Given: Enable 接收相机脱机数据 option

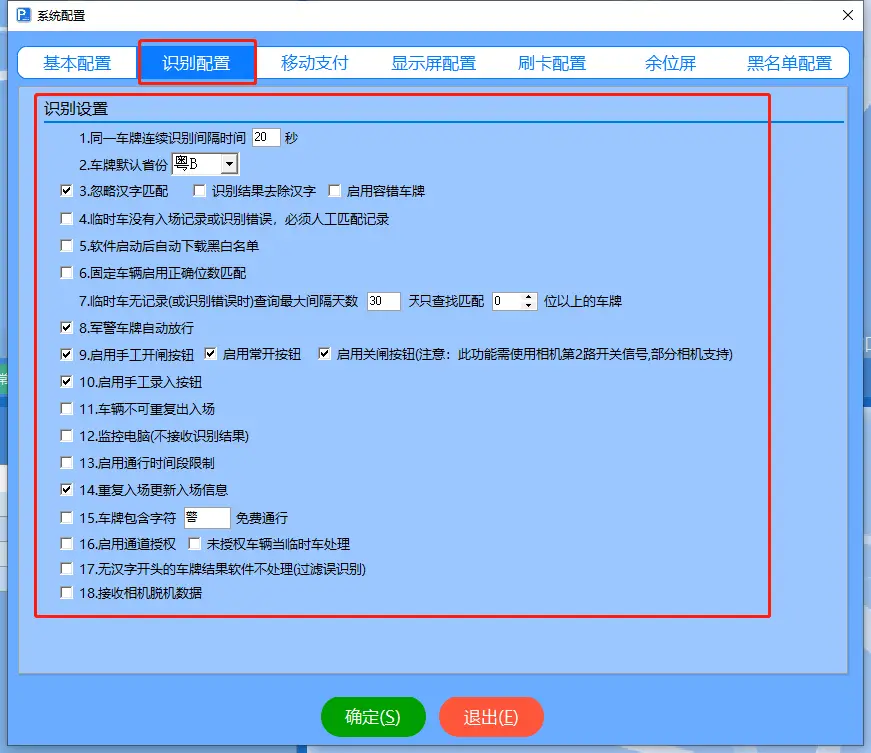Looking at the screenshot, I should pyautogui.click(x=65, y=592).
